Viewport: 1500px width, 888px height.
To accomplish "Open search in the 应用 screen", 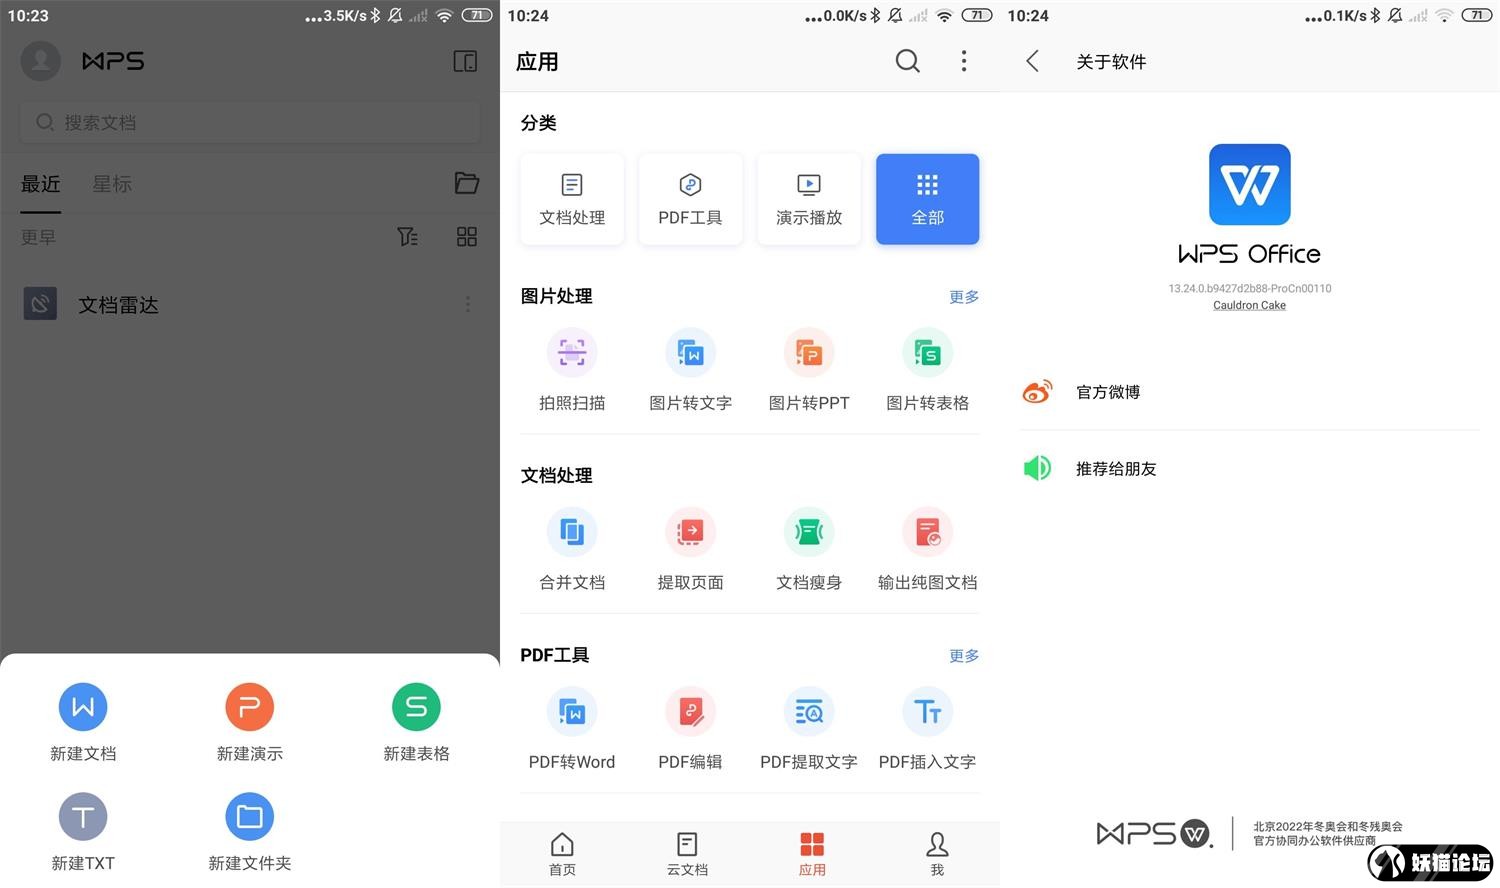I will [907, 61].
